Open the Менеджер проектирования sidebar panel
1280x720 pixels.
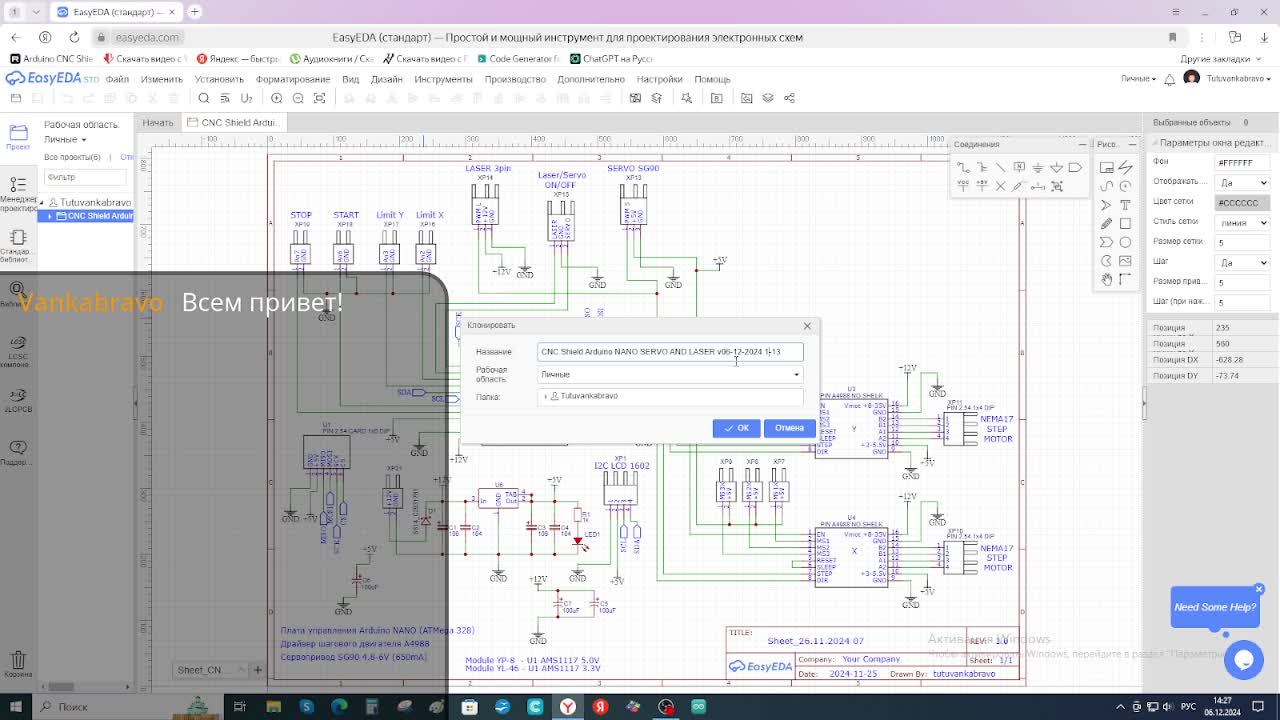click(18, 194)
